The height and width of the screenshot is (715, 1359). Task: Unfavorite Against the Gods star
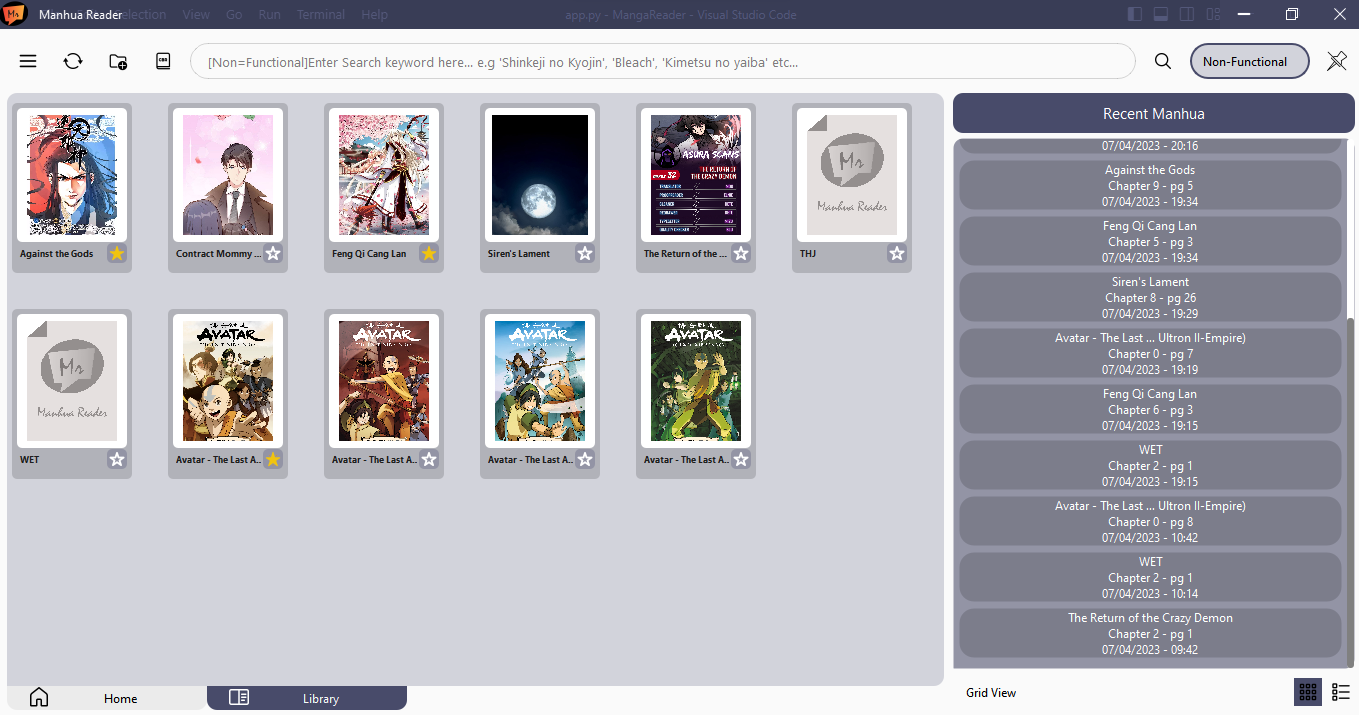(117, 254)
